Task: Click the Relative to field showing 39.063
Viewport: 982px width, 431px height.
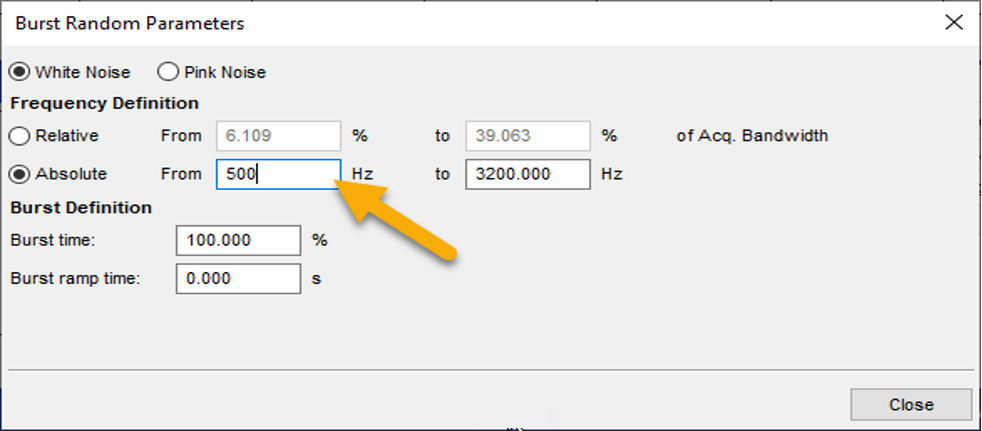Action: click(x=527, y=135)
